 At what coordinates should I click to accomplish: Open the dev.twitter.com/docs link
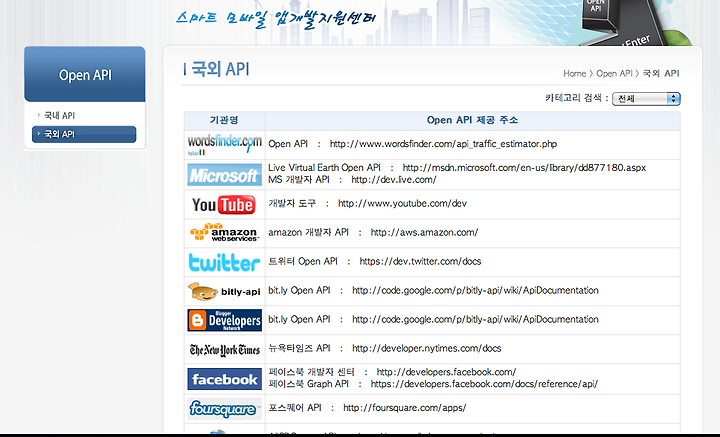(x=420, y=261)
